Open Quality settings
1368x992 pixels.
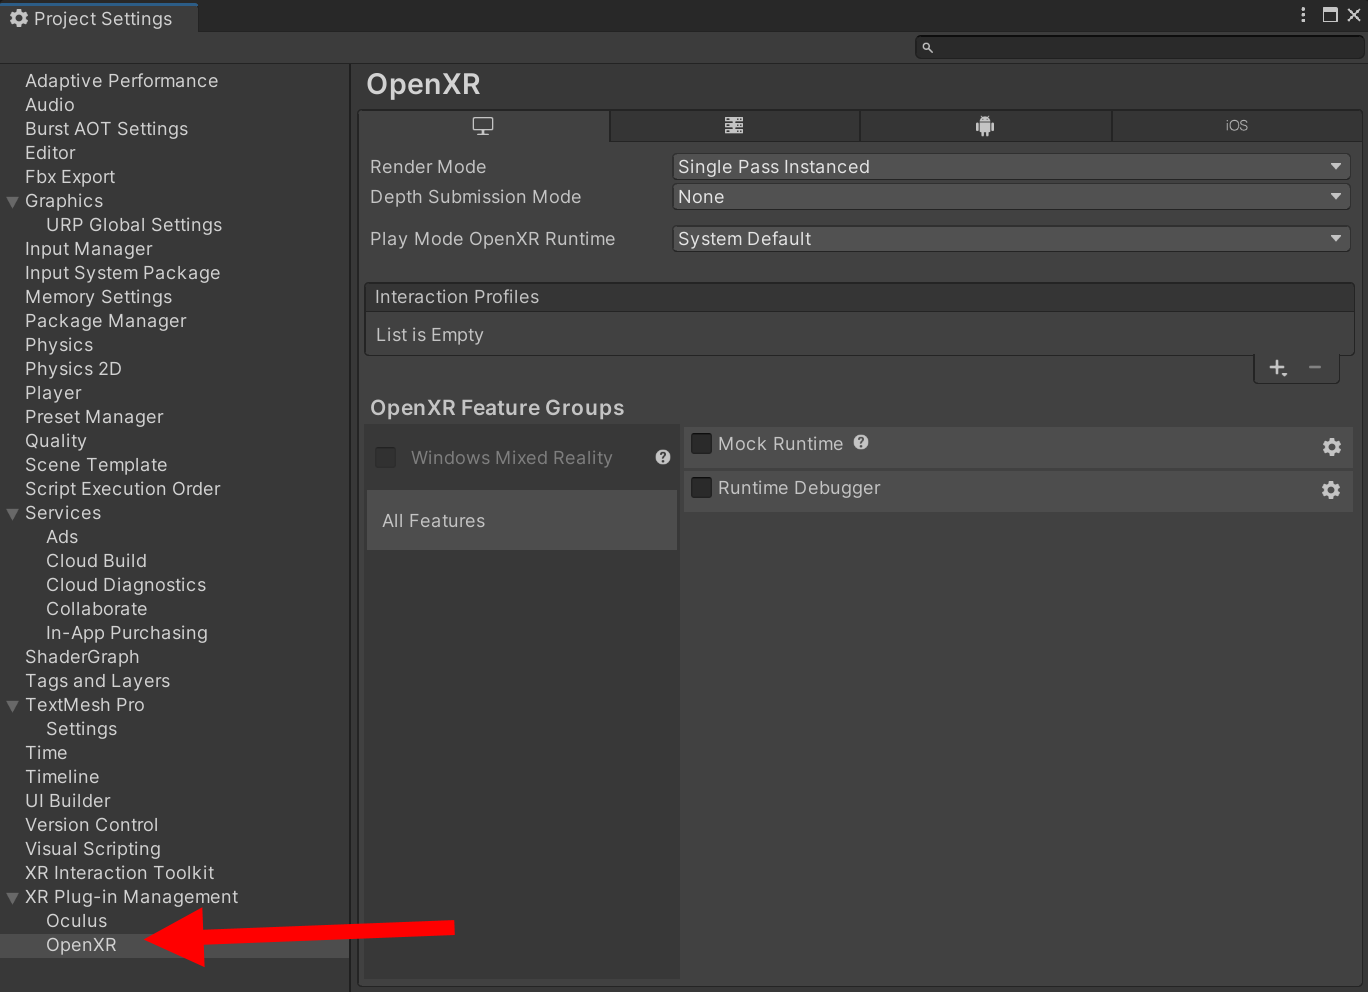click(x=56, y=441)
